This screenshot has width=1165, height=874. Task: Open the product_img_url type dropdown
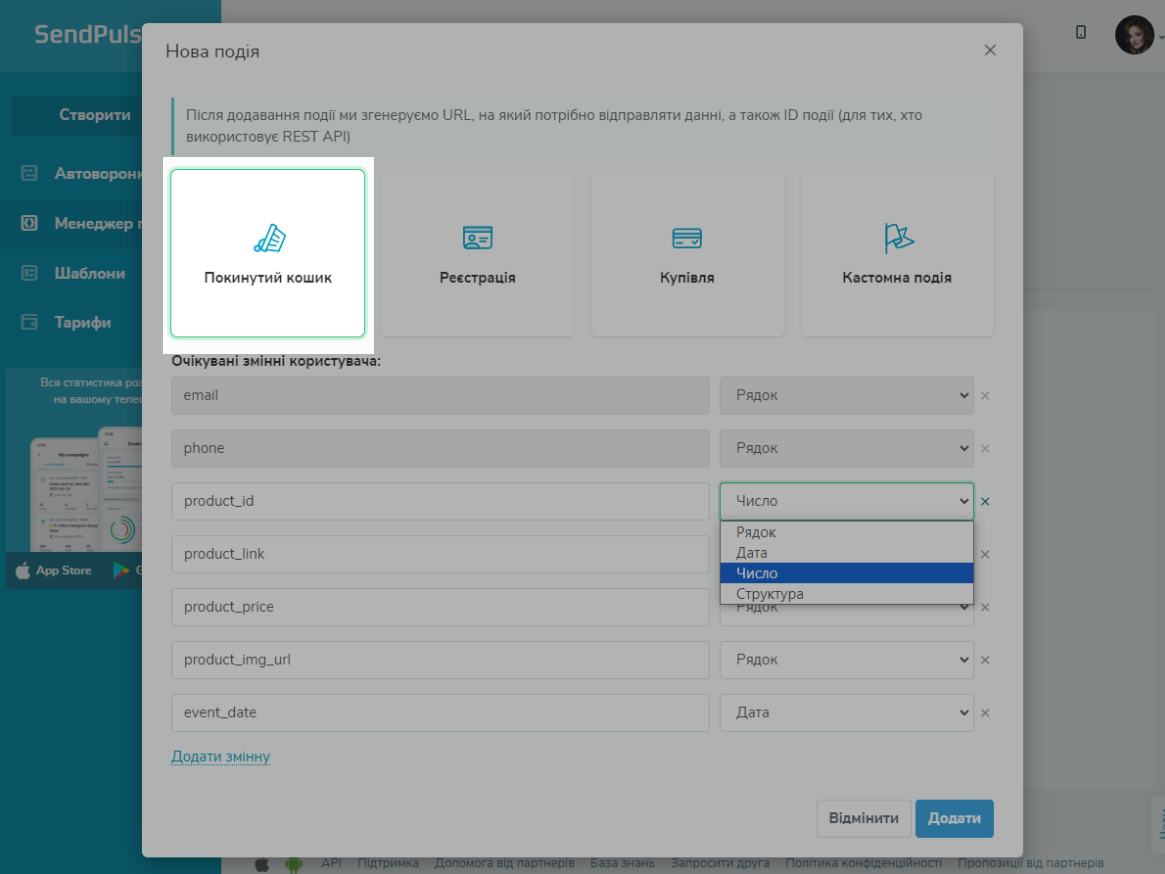846,659
